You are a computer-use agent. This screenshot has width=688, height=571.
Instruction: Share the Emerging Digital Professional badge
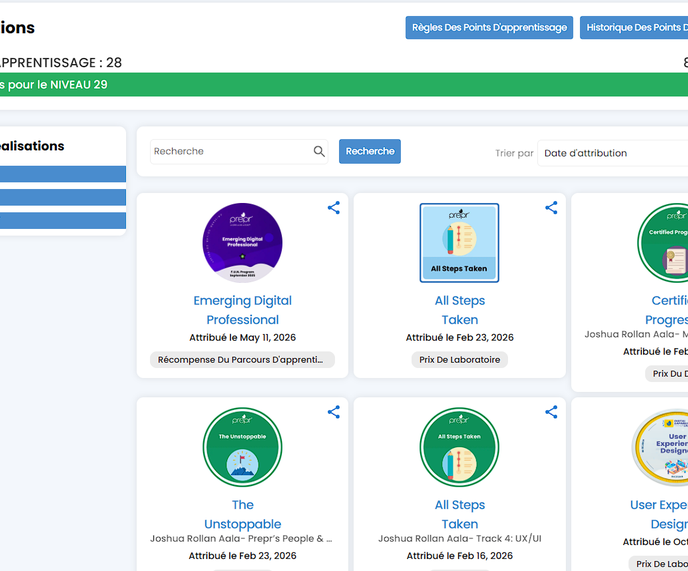click(333, 208)
